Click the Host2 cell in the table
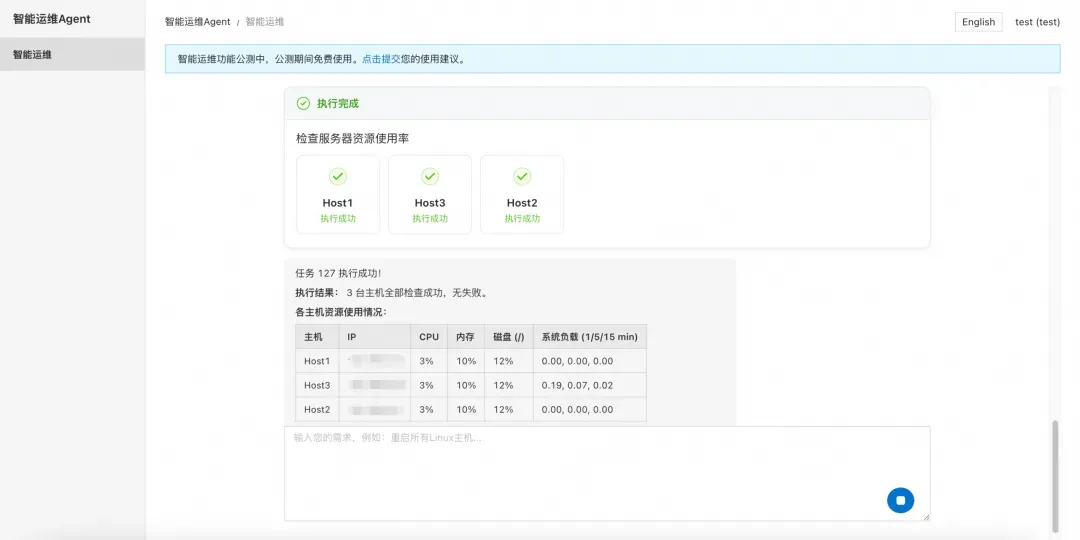The image size is (1080, 540). (x=318, y=409)
